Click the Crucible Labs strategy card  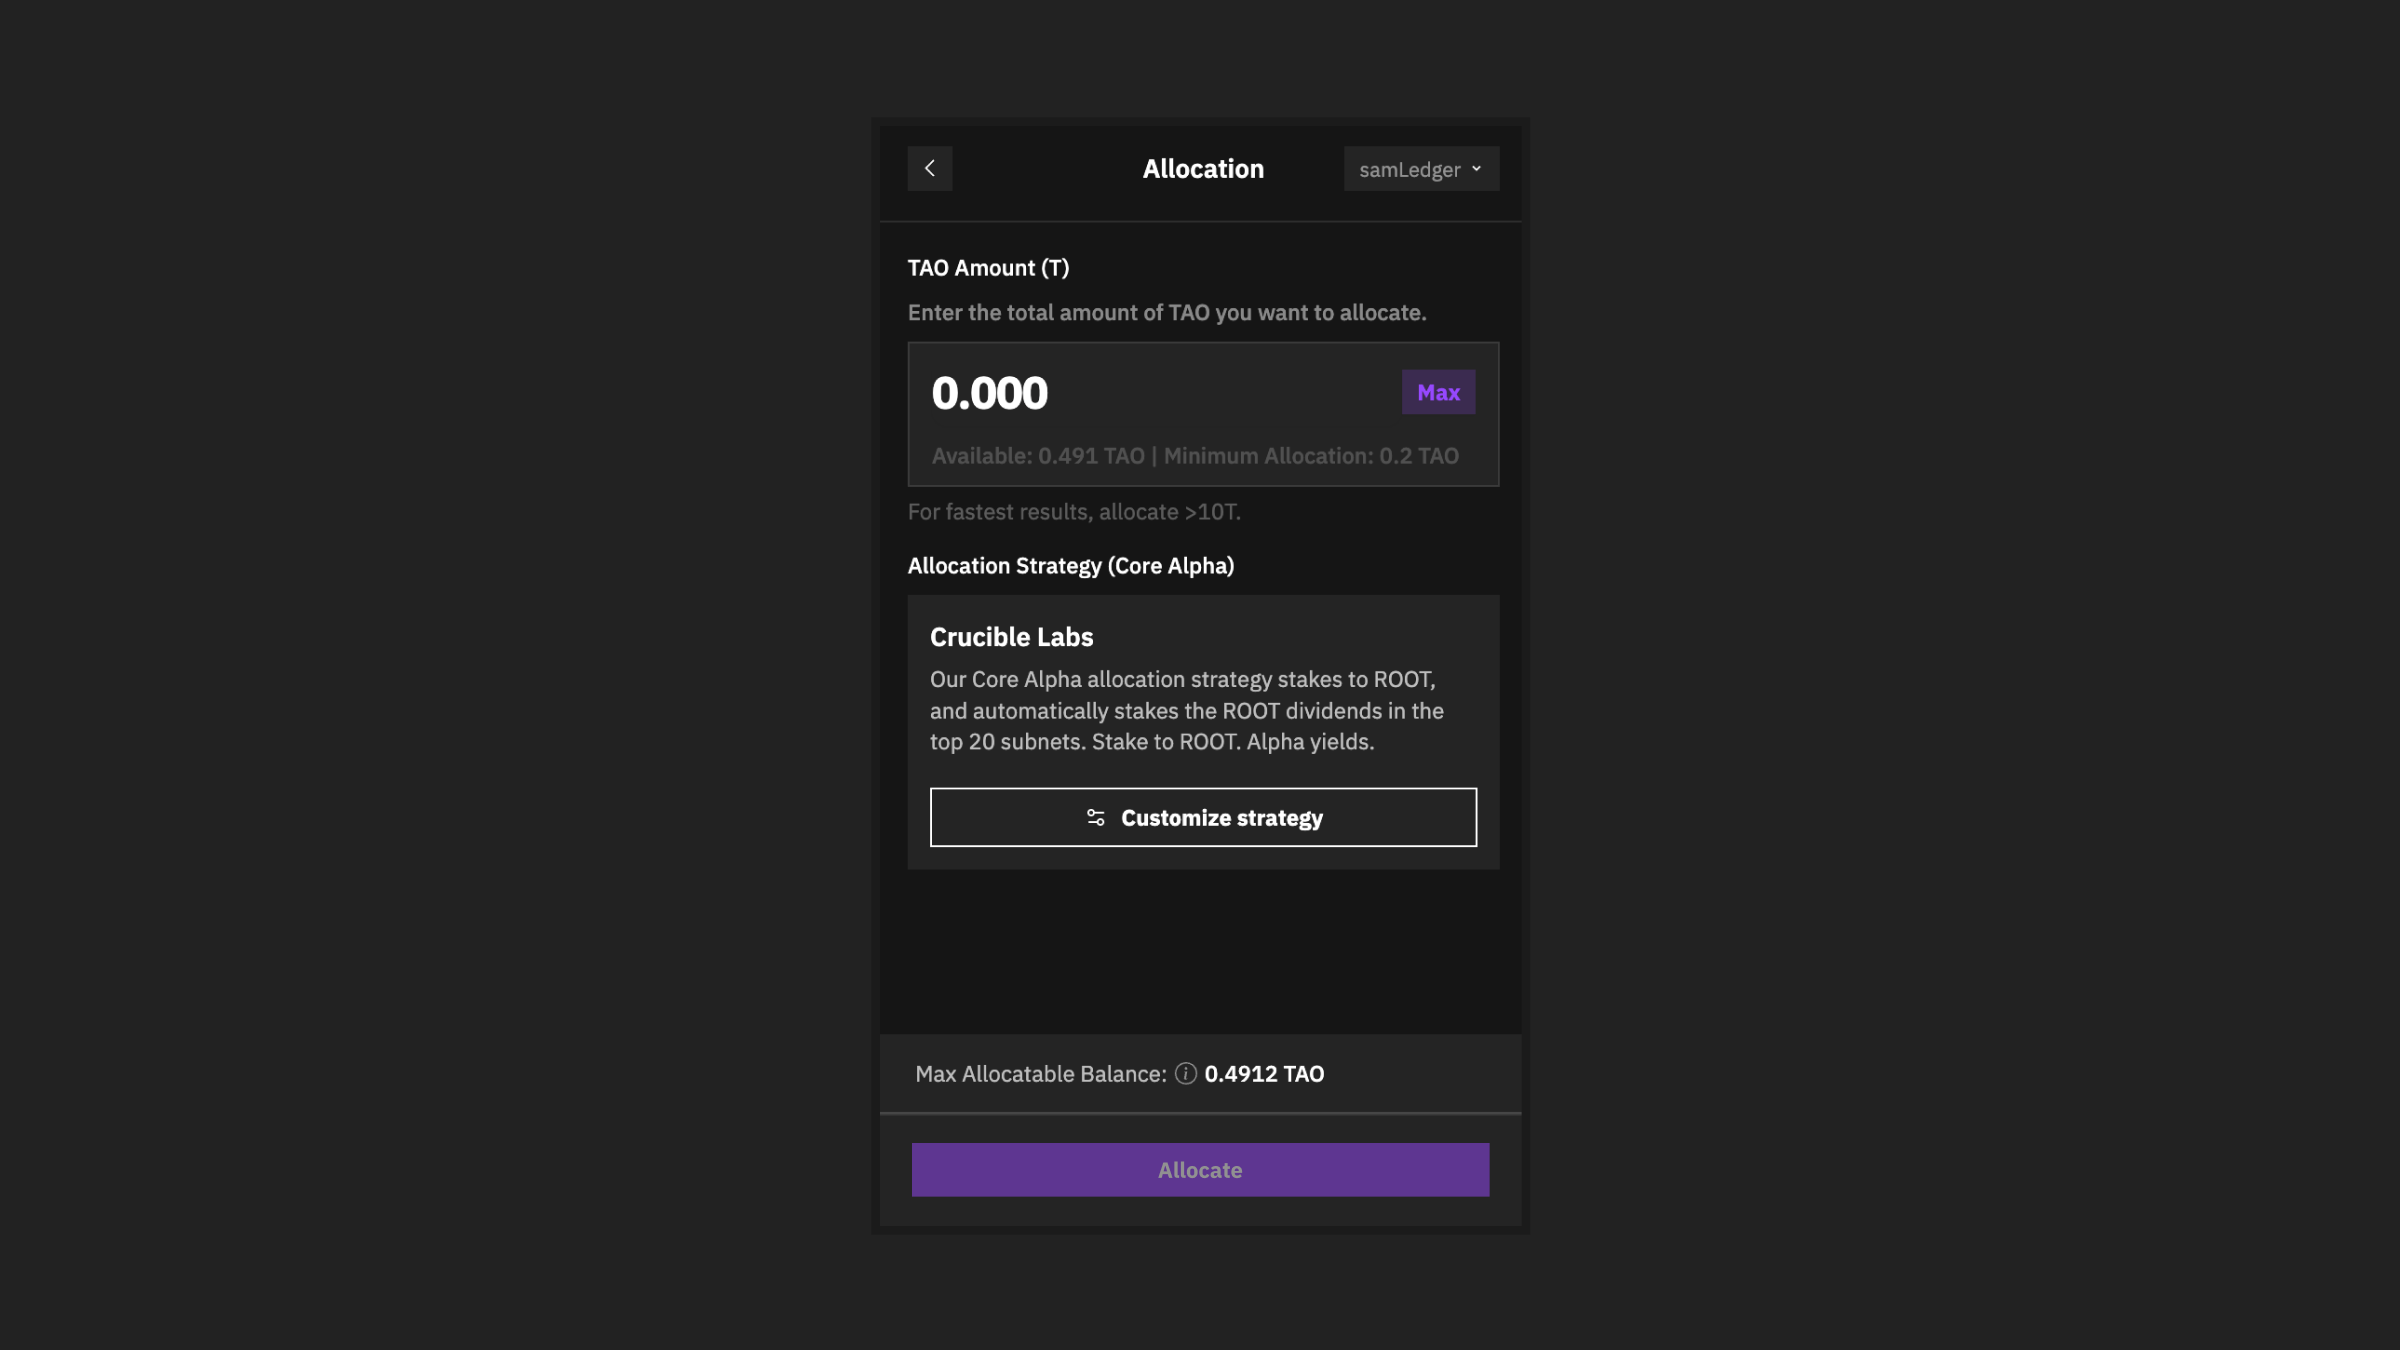(1203, 700)
